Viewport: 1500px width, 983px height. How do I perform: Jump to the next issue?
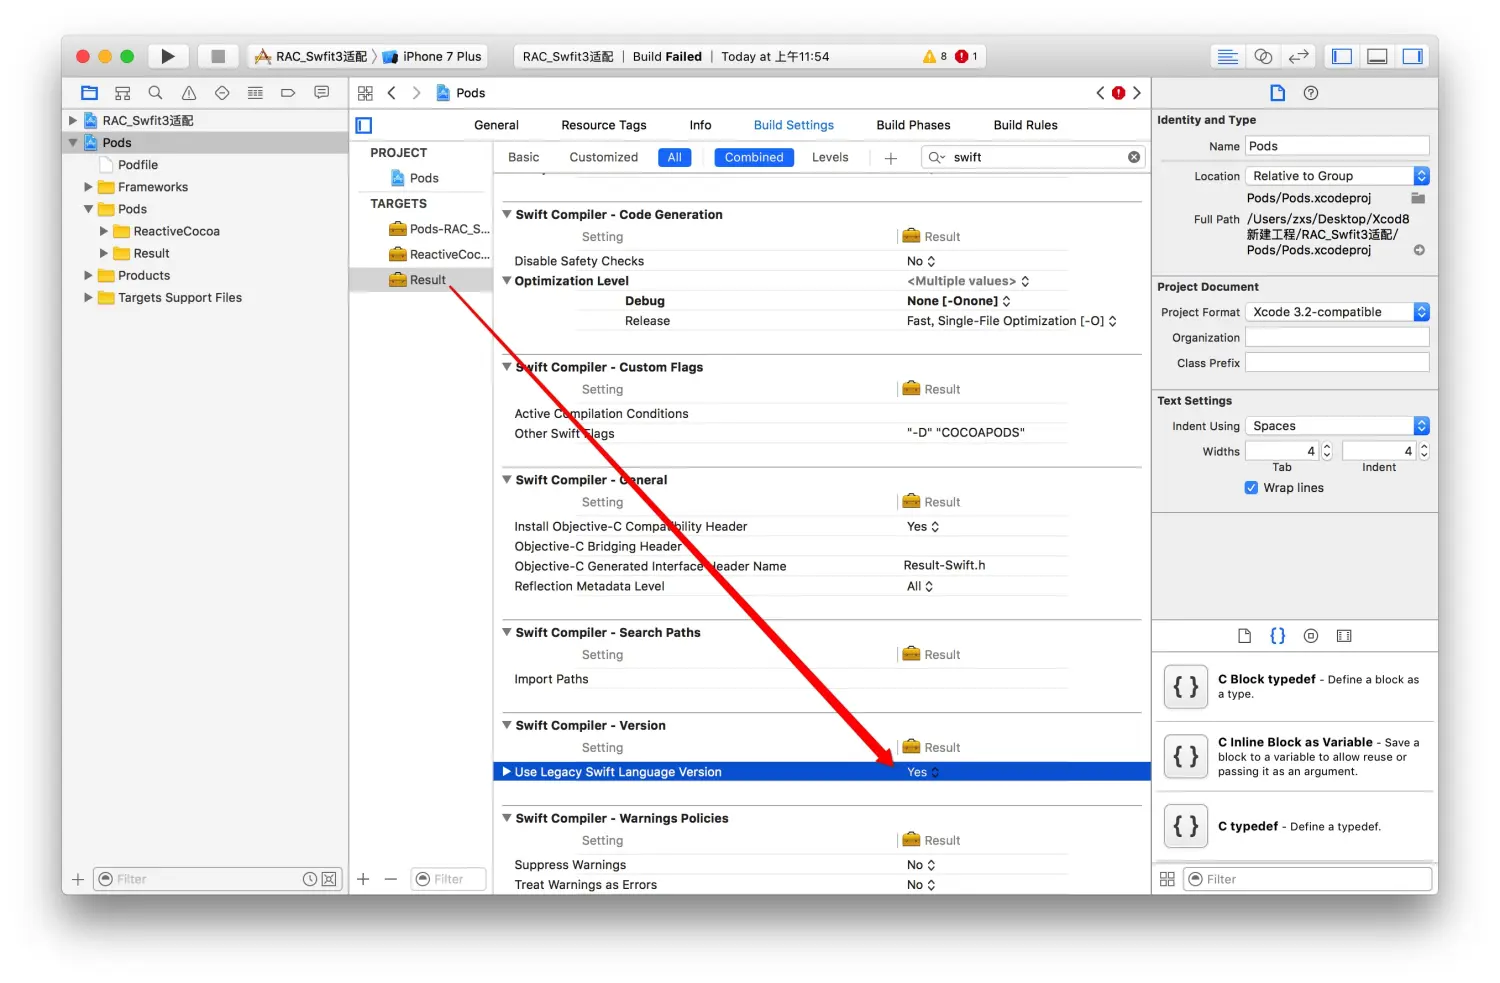tap(1137, 93)
